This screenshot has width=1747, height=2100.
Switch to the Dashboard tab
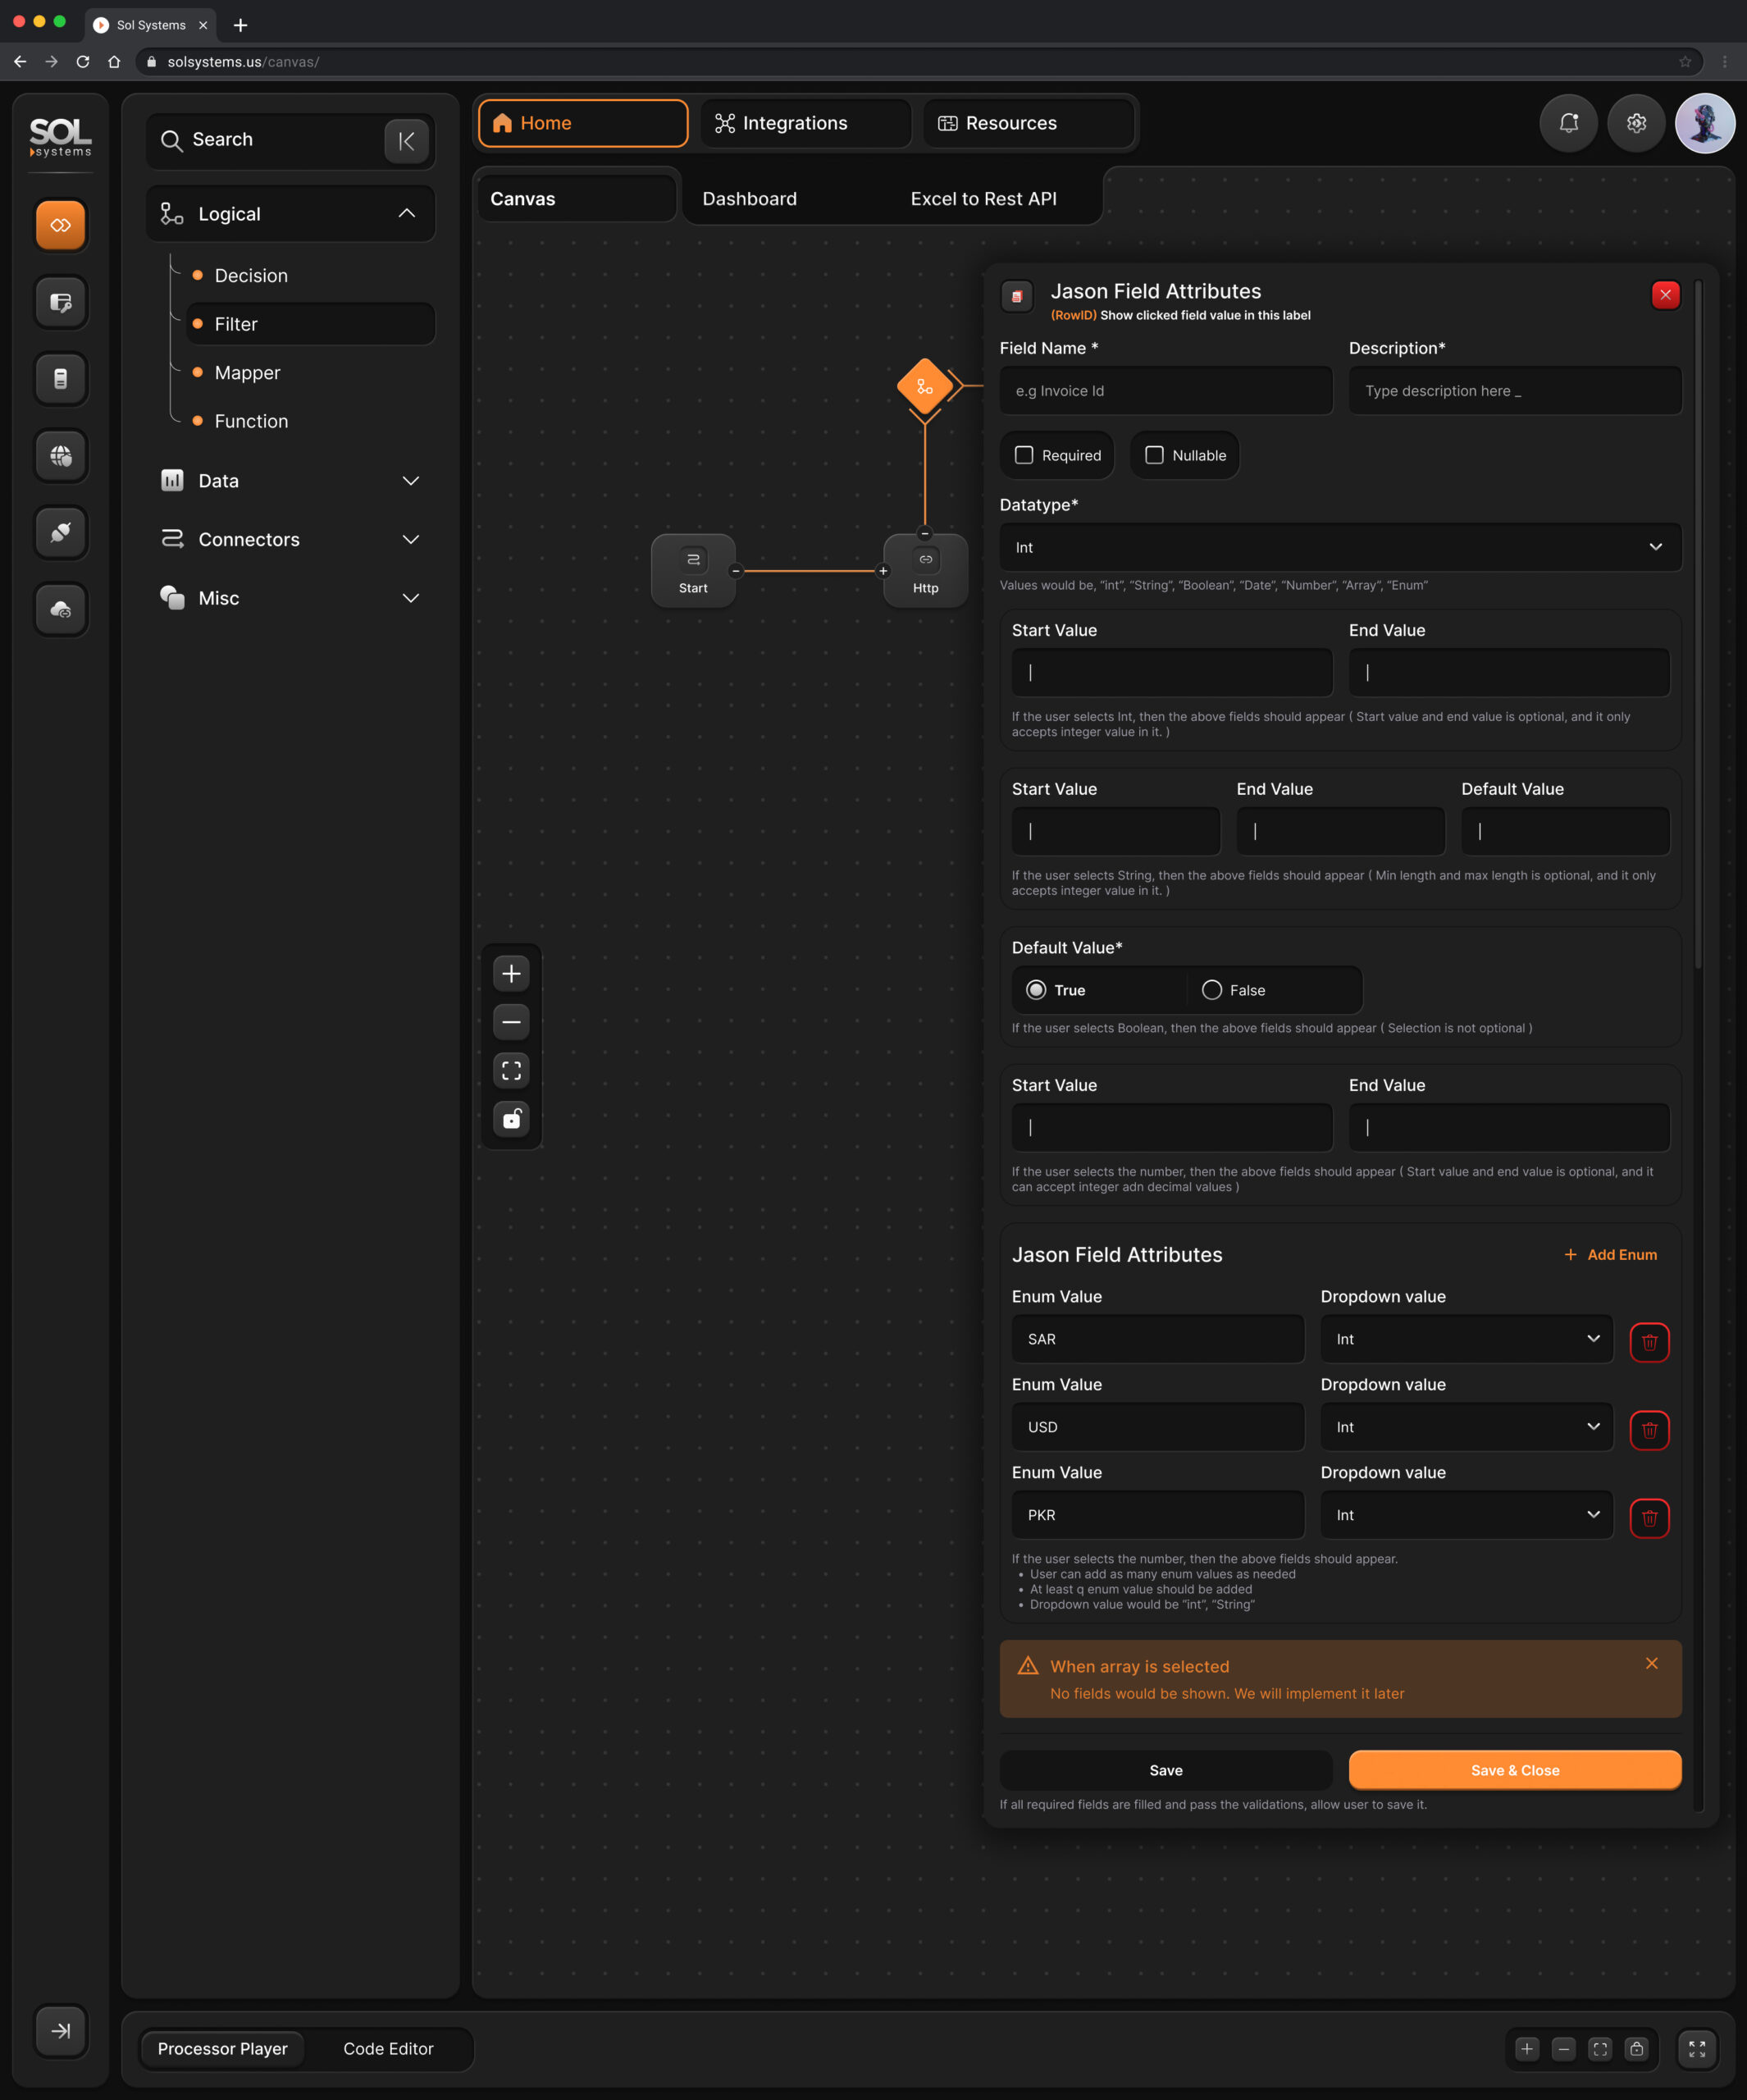click(749, 198)
